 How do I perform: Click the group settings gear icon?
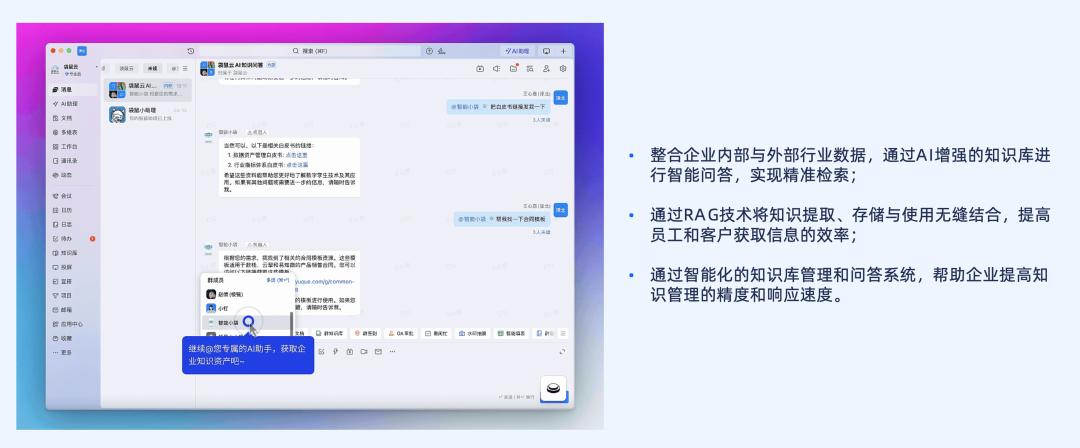tap(563, 69)
